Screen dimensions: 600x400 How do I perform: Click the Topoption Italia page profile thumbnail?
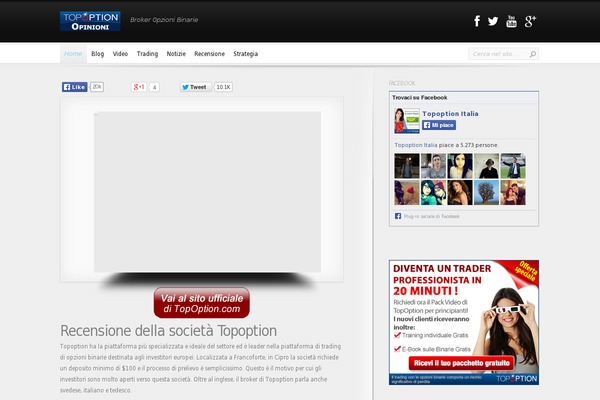pyautogui.click(x=407, y=121)
